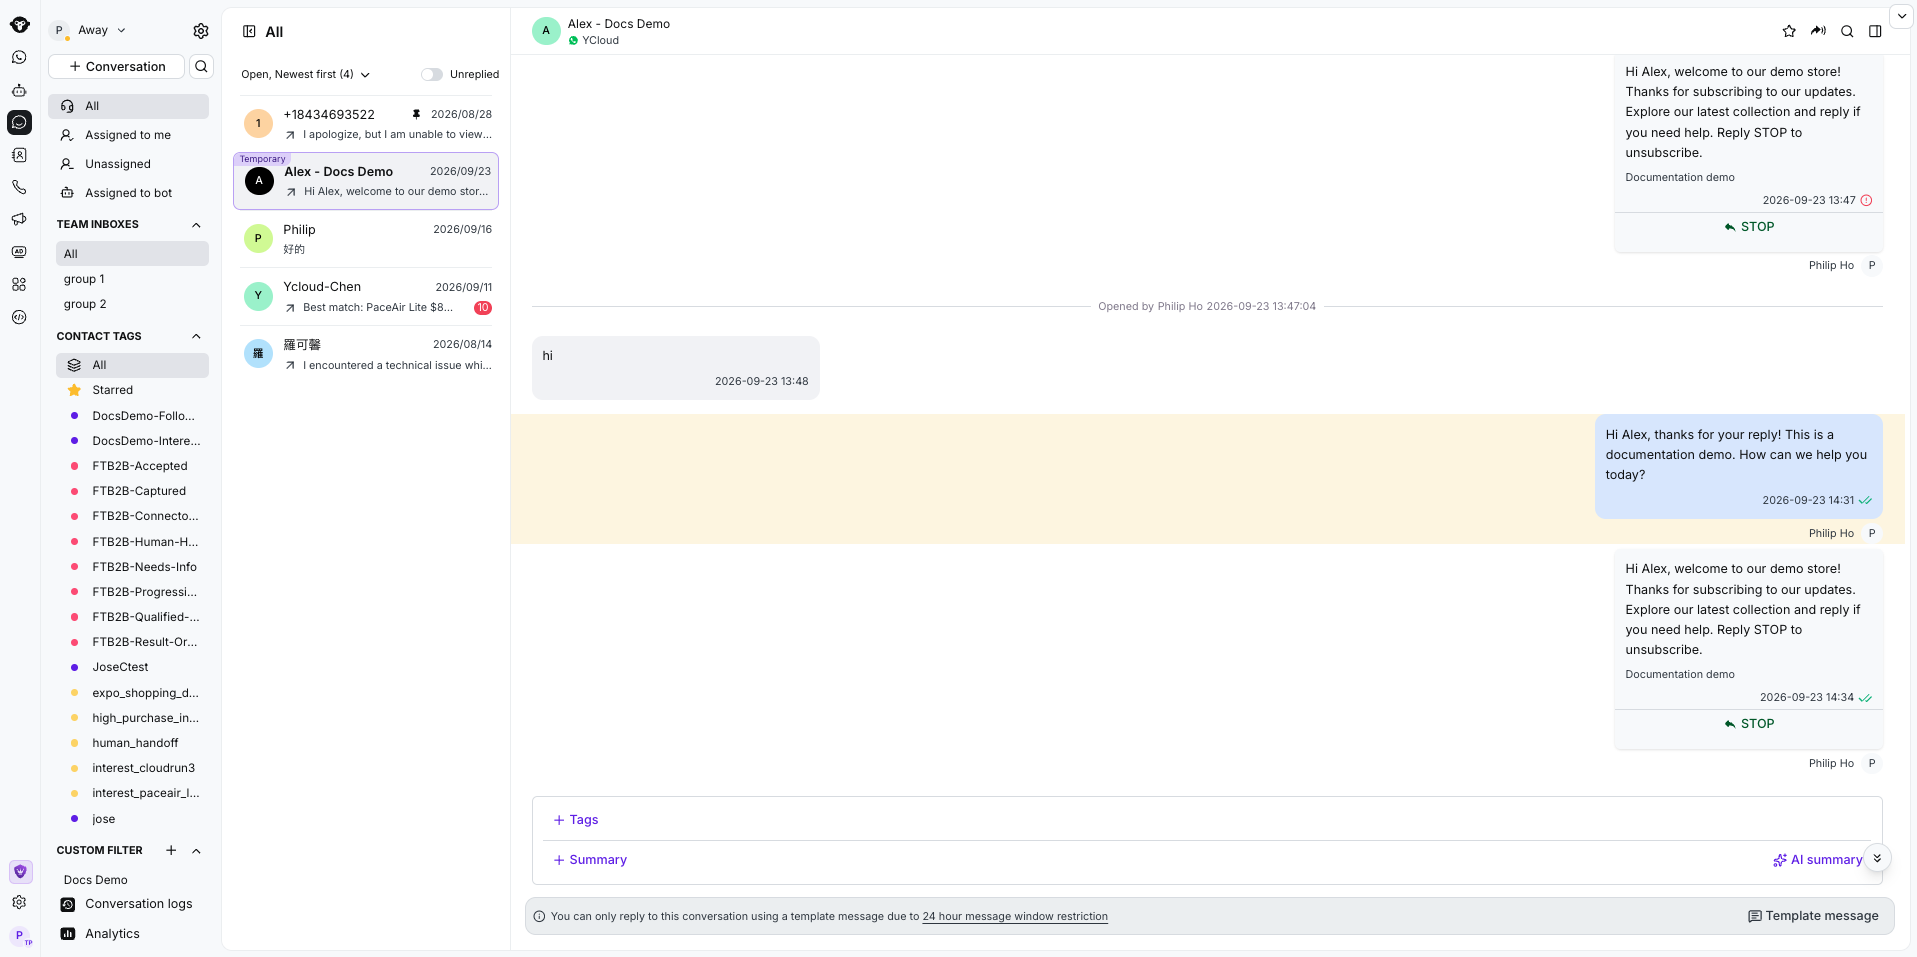Select Assigned to bot view
The height and width of the screenshot is (957, 1917).
(x=129, y=193)
